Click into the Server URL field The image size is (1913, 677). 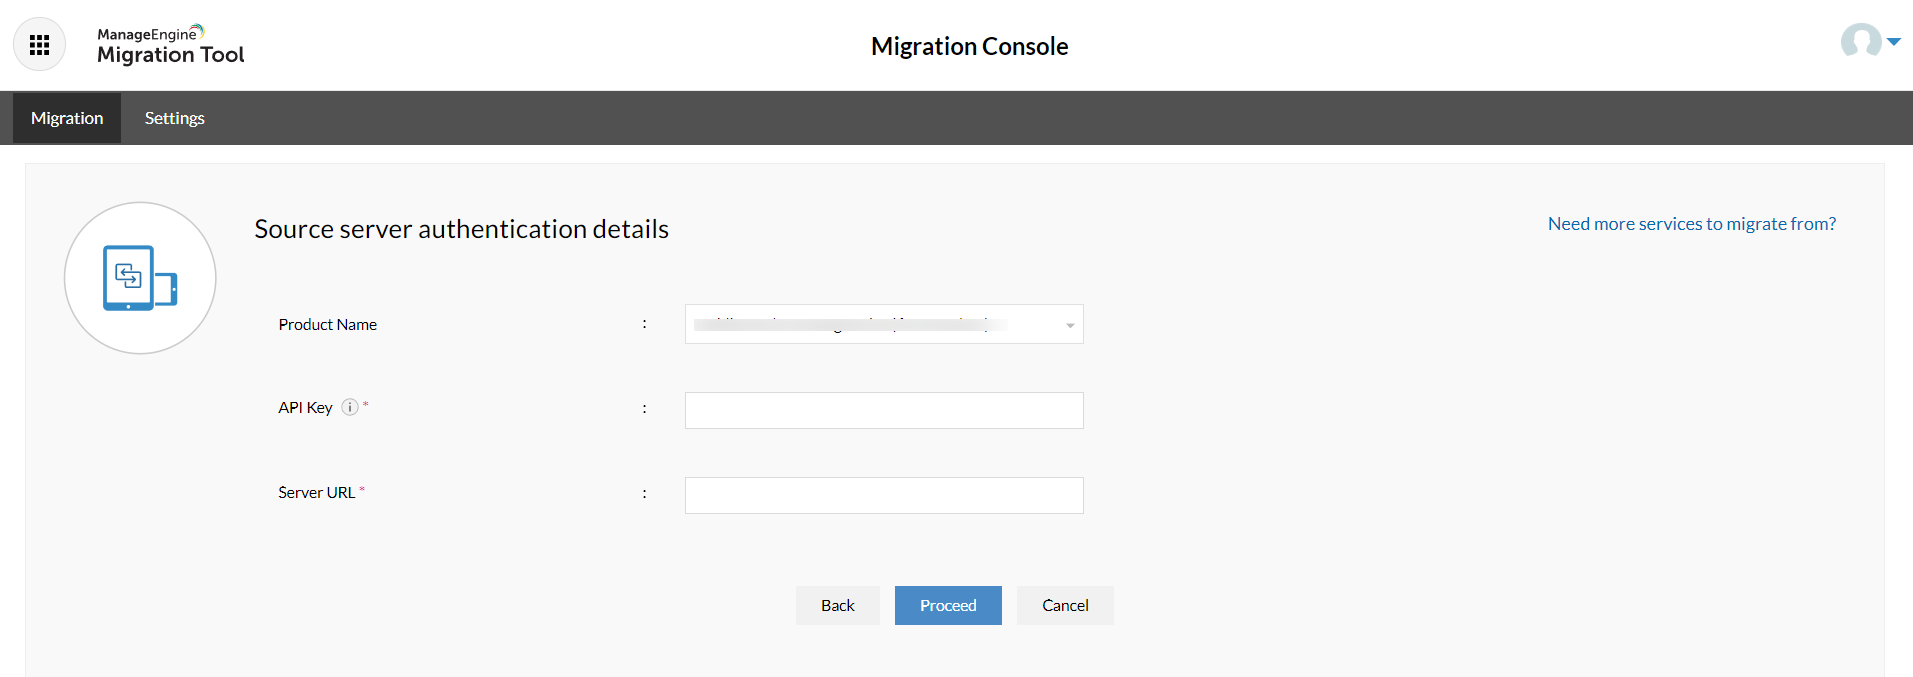pos(883,495)
